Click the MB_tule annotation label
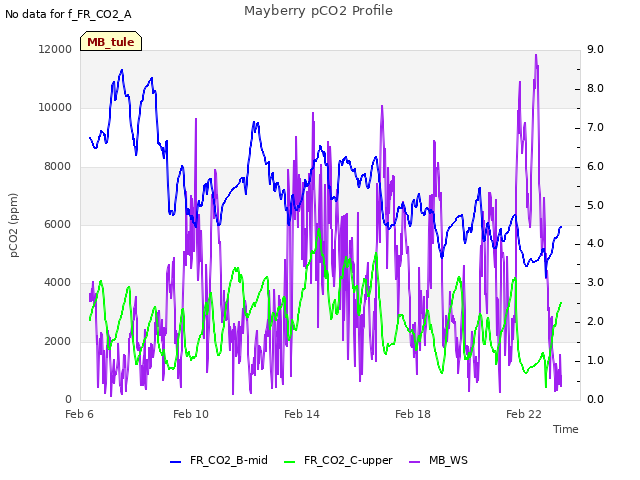Viewport: 640px width, 480px height. pyautogui.click(x=111, y=42)
